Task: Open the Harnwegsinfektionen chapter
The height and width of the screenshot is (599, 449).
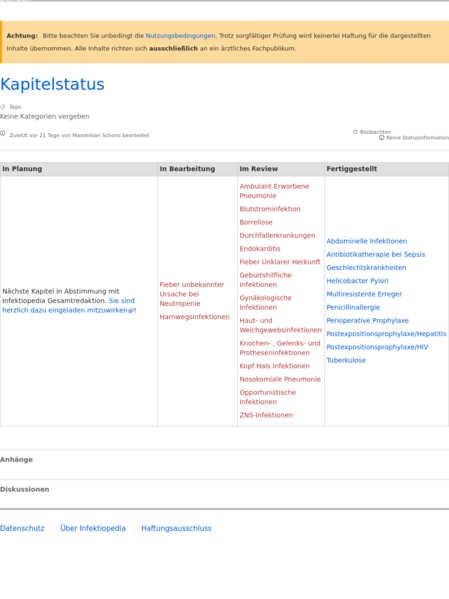Action: [195, 317]
